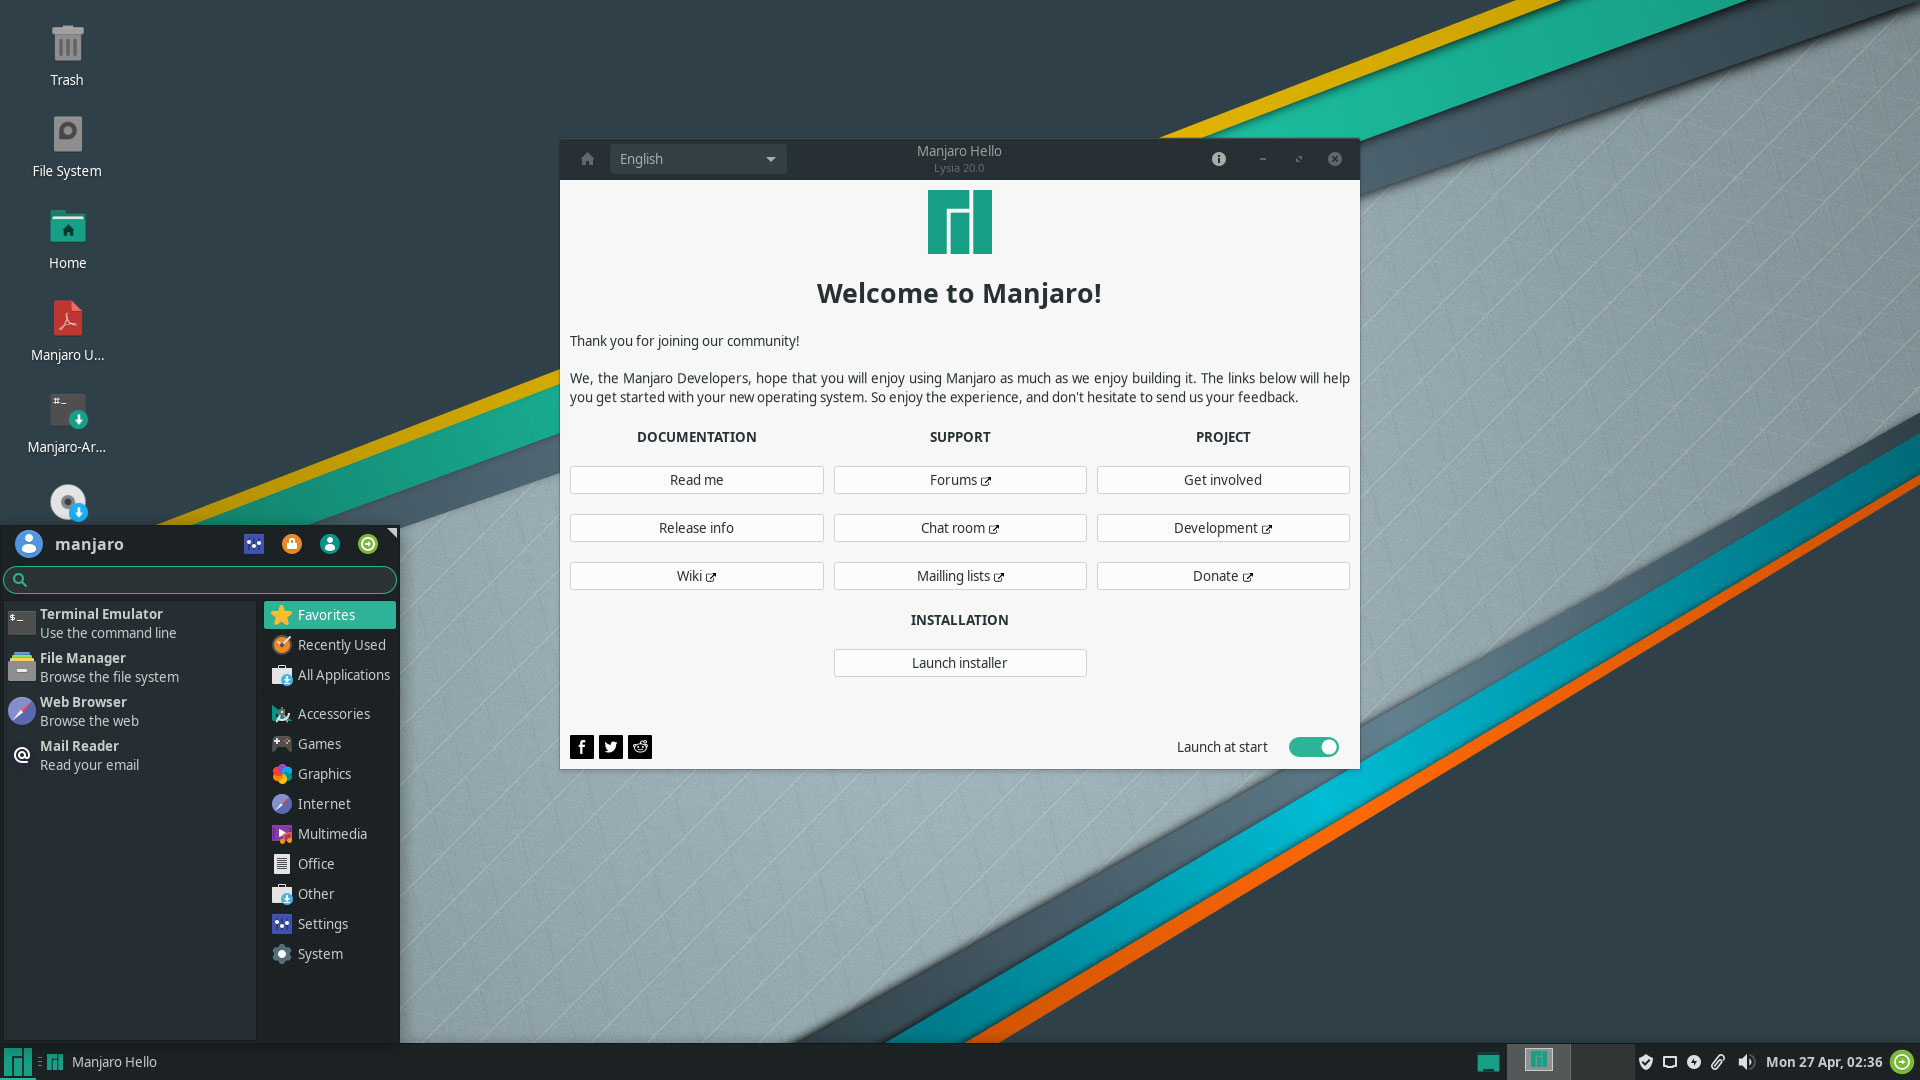The width and height of the screenshot is (1920, 1080).
Task: Click the Launch installer button
Action: coord(959,662)
